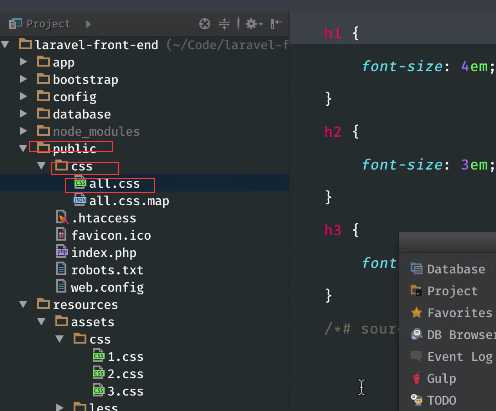Click the index.php file icon
This screenshot has width=496, height=411.
(62, 252)
